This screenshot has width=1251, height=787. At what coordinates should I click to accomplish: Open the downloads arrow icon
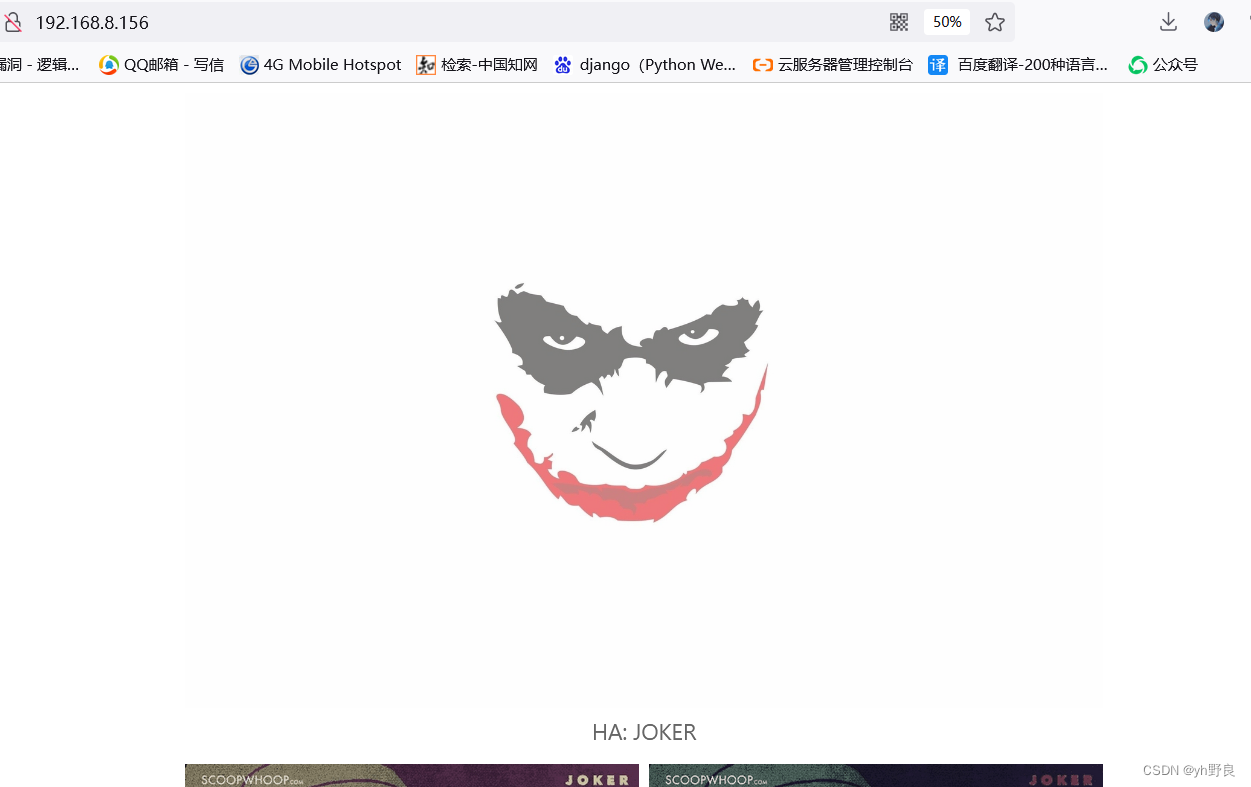(1168, 22)
